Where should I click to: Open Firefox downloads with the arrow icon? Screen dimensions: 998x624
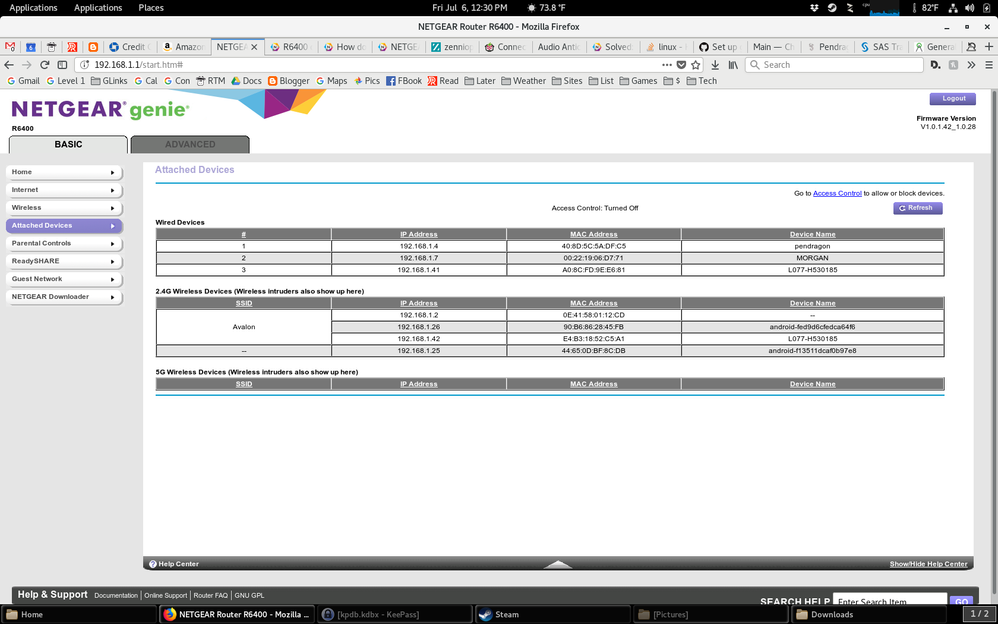[x=715, y=63]
